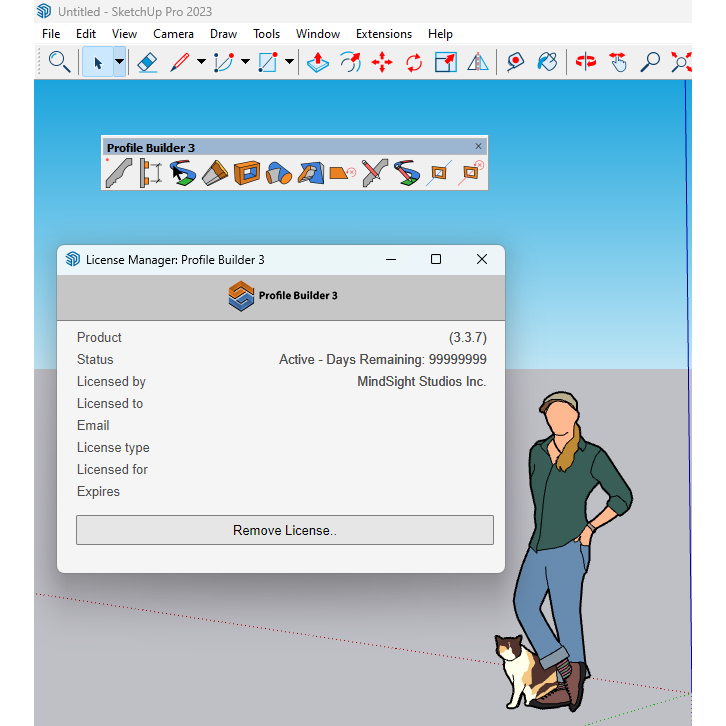Activate the Pan hand tool

618,62
